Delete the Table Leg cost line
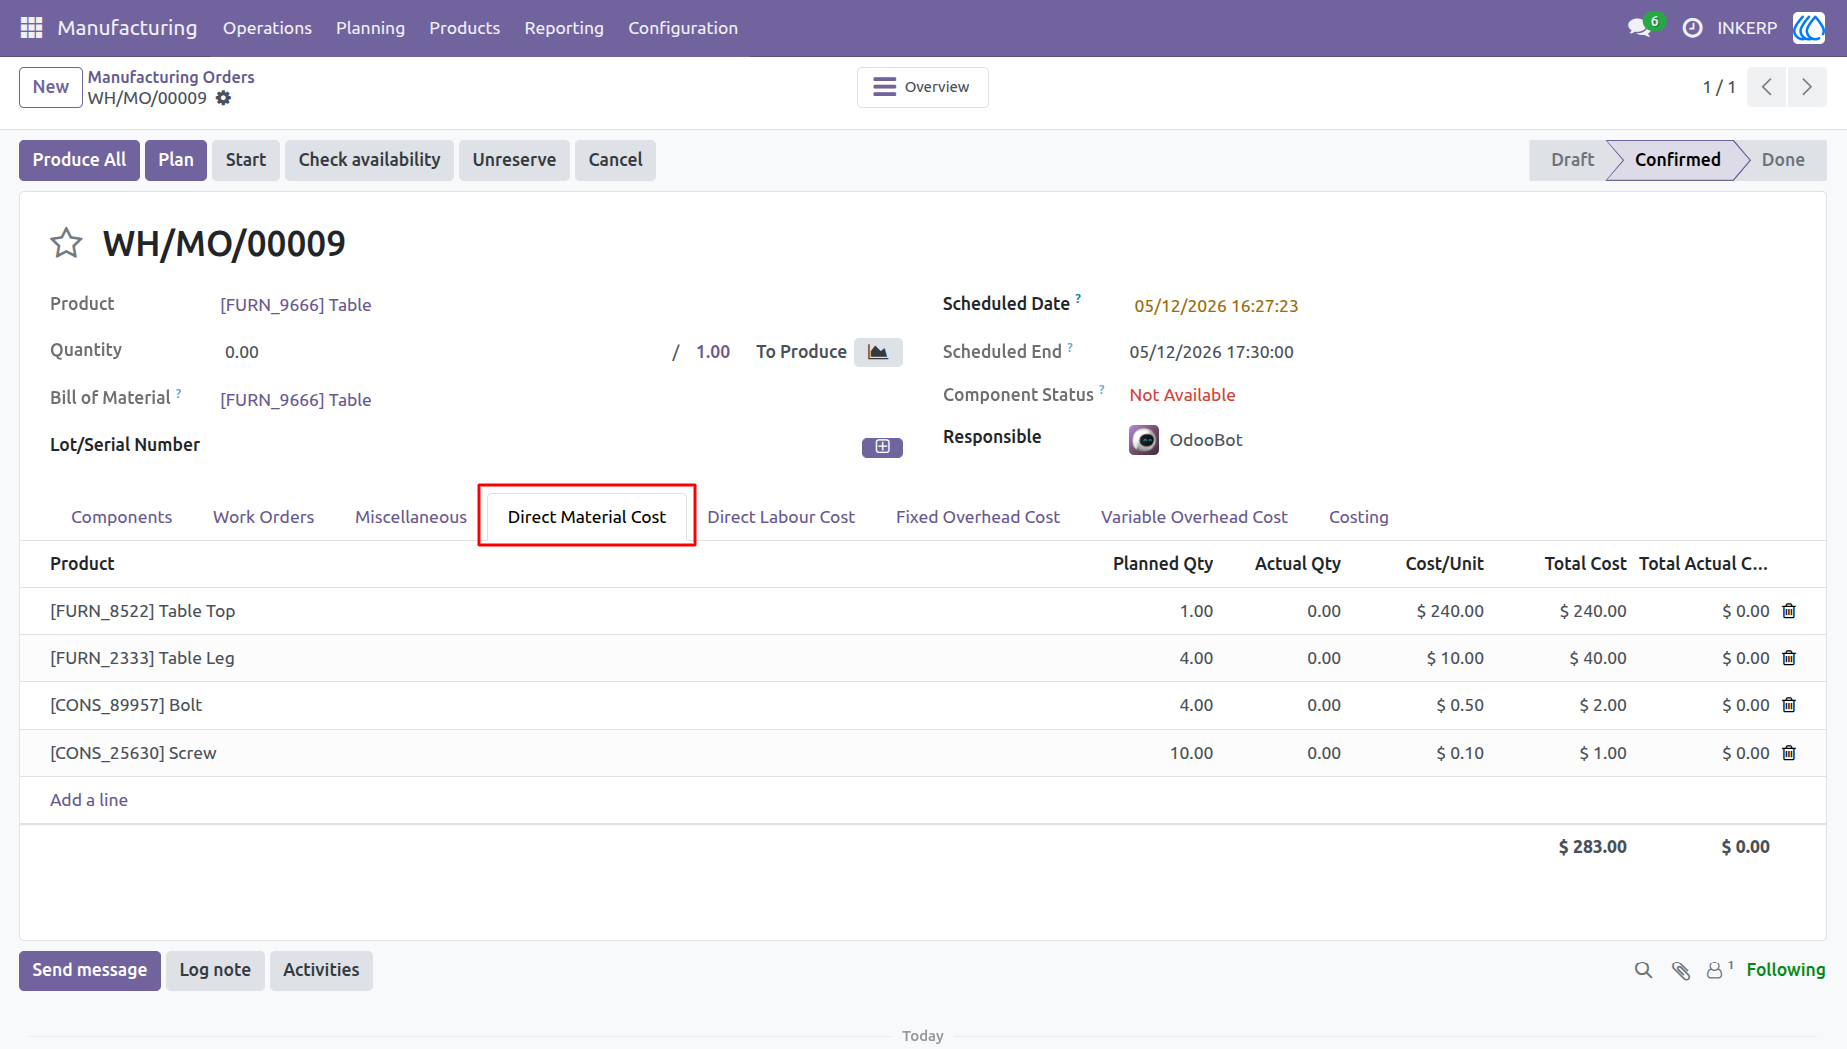 (1789, 658)
